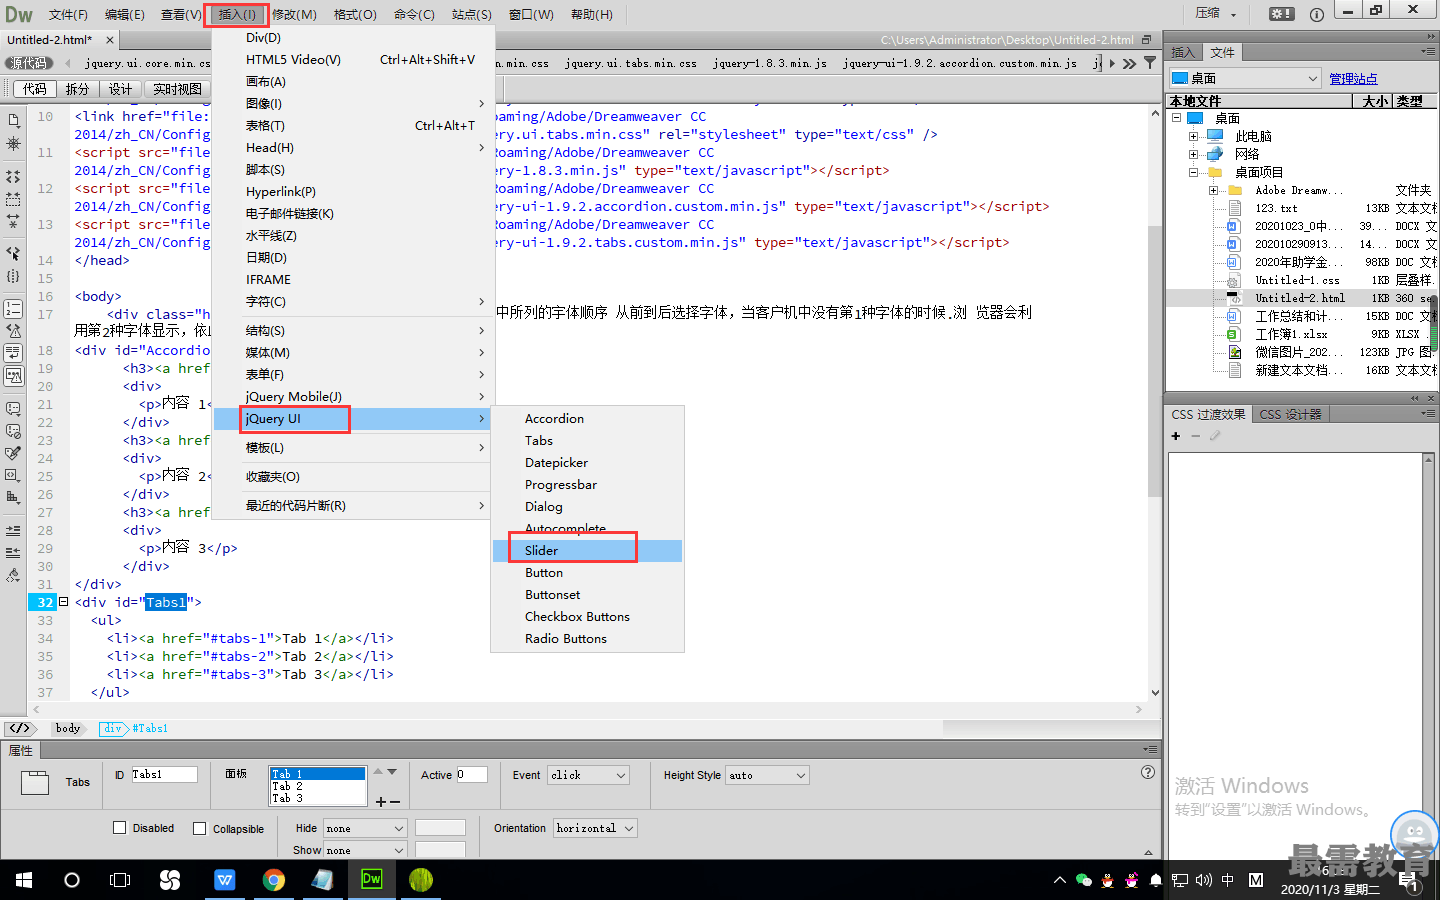Click the Dreamweaver icon in the taskbar
Screen dimensions: 1440x900
tap(371, 880)
